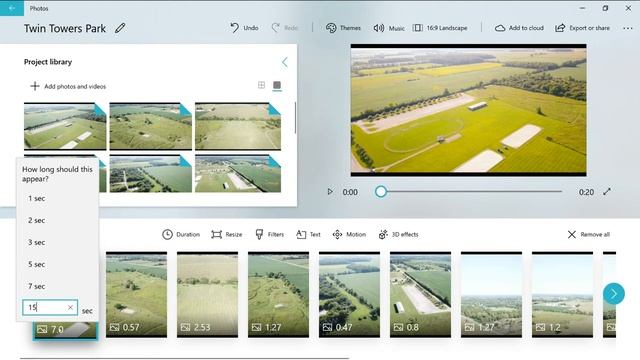Choose 5 sec duration
The image size is (640, 360).
click(57, 264)
